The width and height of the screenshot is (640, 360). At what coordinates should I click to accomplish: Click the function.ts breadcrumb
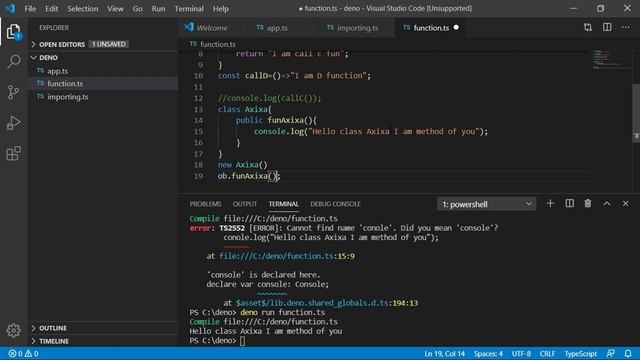click(218, 44)
